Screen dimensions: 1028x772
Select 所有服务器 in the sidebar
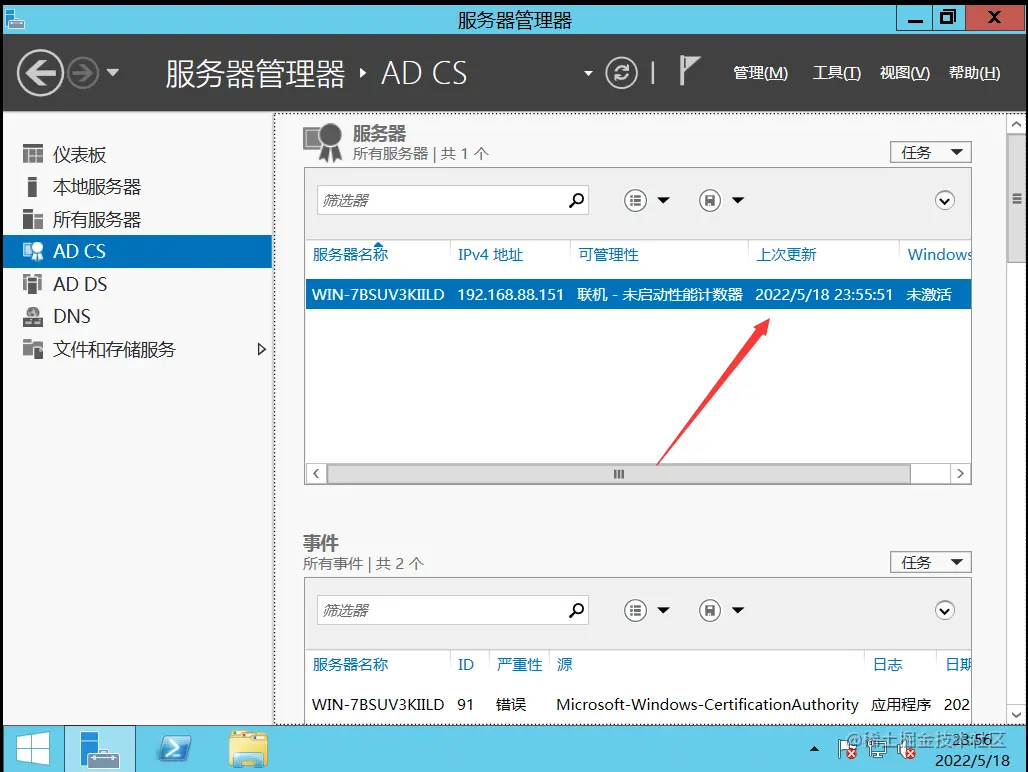point(138,220)
